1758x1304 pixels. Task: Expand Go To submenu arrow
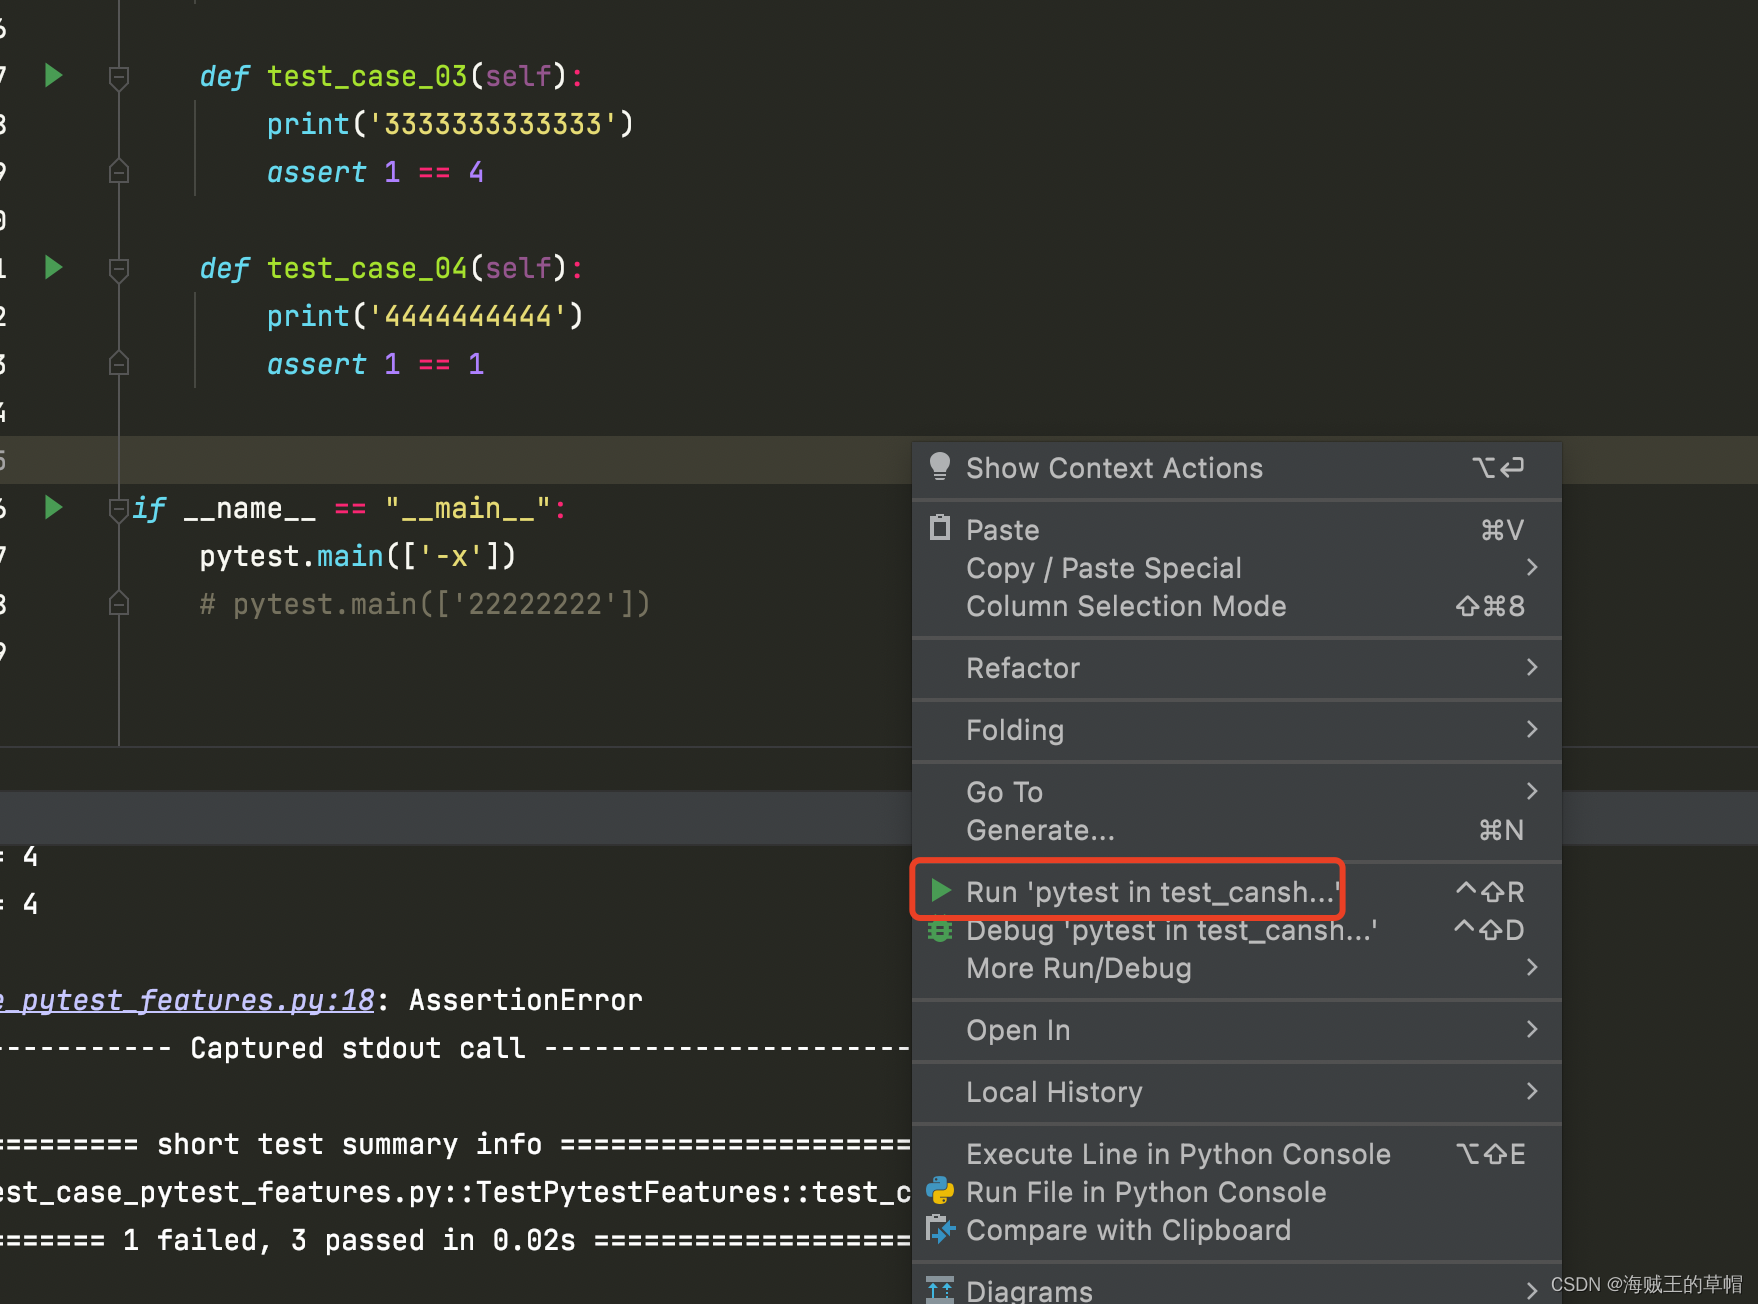[1532, 791]
